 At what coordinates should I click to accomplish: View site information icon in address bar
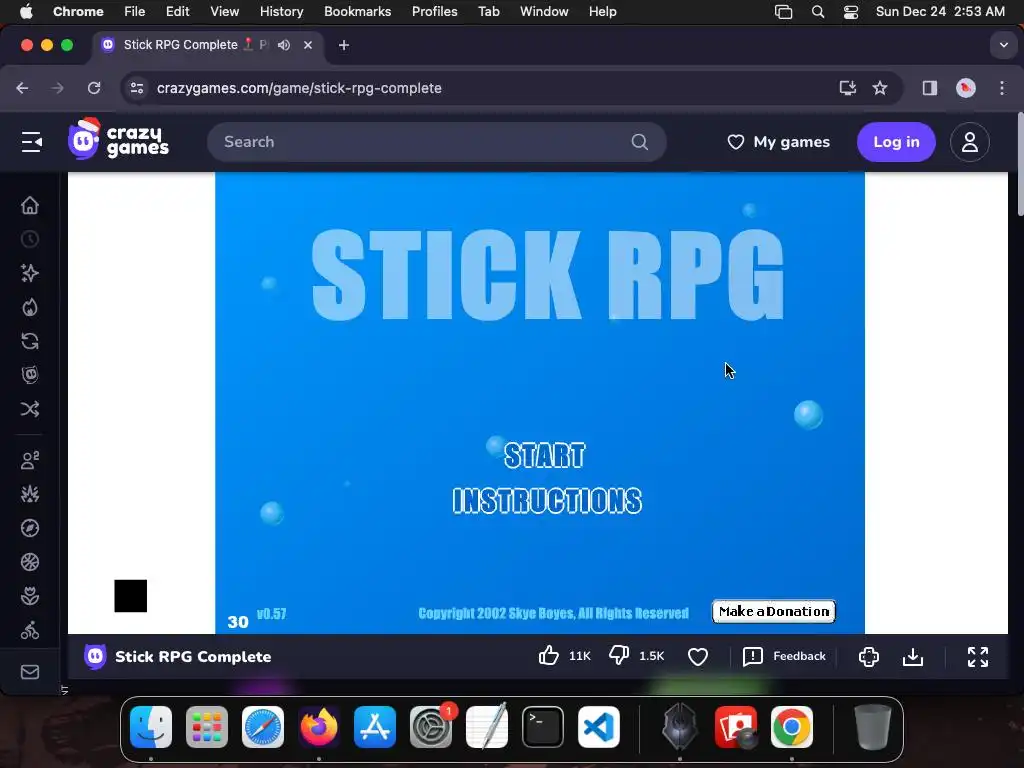(x=136, y=88)
